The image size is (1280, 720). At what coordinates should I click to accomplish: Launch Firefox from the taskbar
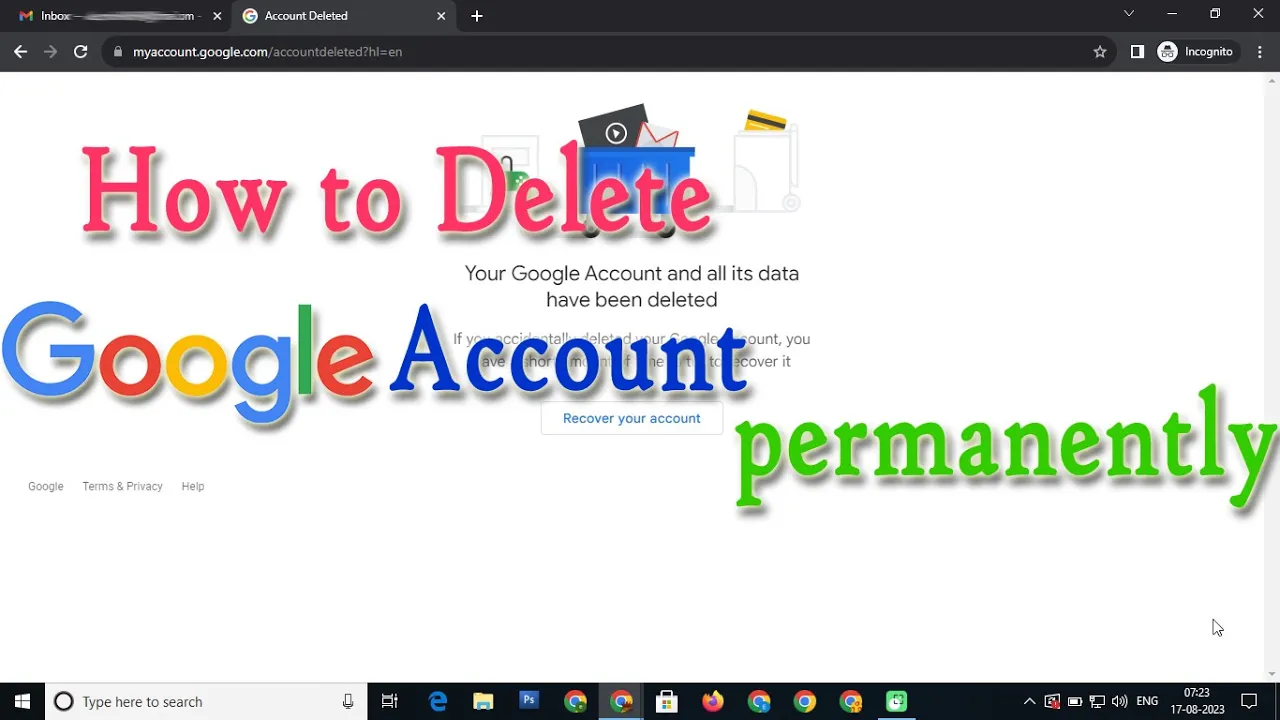[713, 702]
